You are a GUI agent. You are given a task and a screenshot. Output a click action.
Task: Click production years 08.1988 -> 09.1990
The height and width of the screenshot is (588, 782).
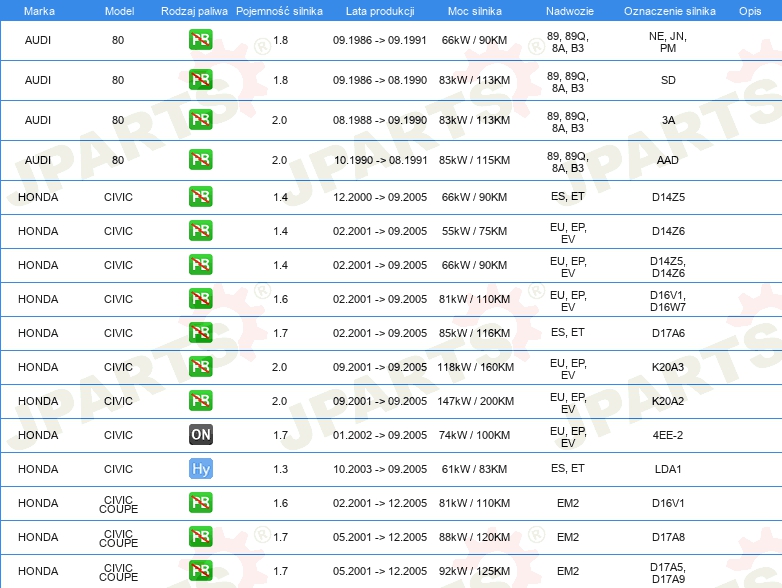(380, 120)
